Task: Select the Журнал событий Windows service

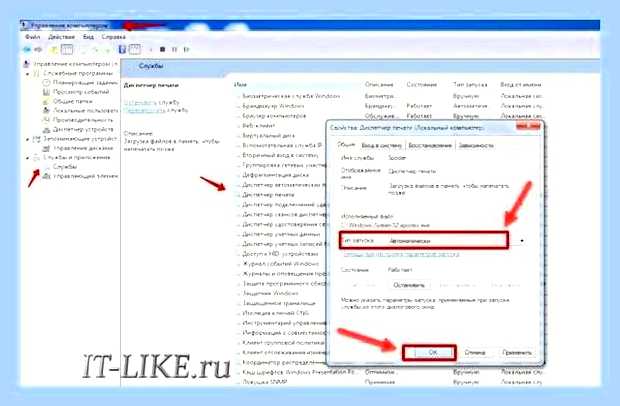Action: pyautogui.click(x=281, y=264)
